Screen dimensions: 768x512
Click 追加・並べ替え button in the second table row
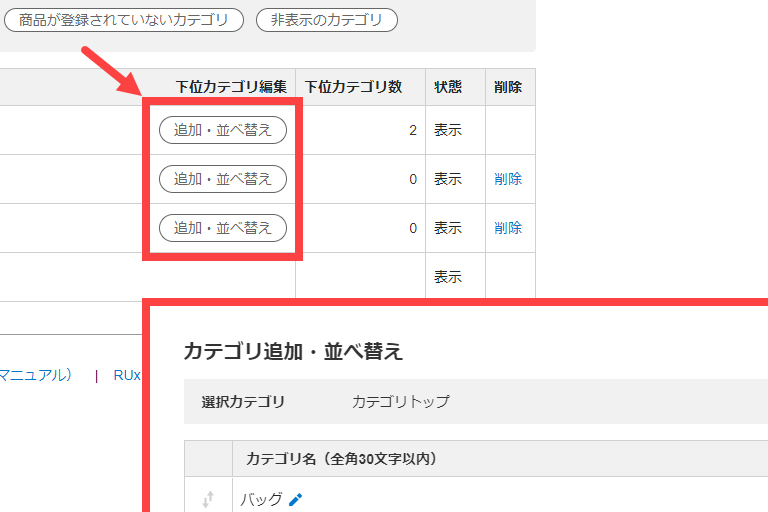coord(223,179)
